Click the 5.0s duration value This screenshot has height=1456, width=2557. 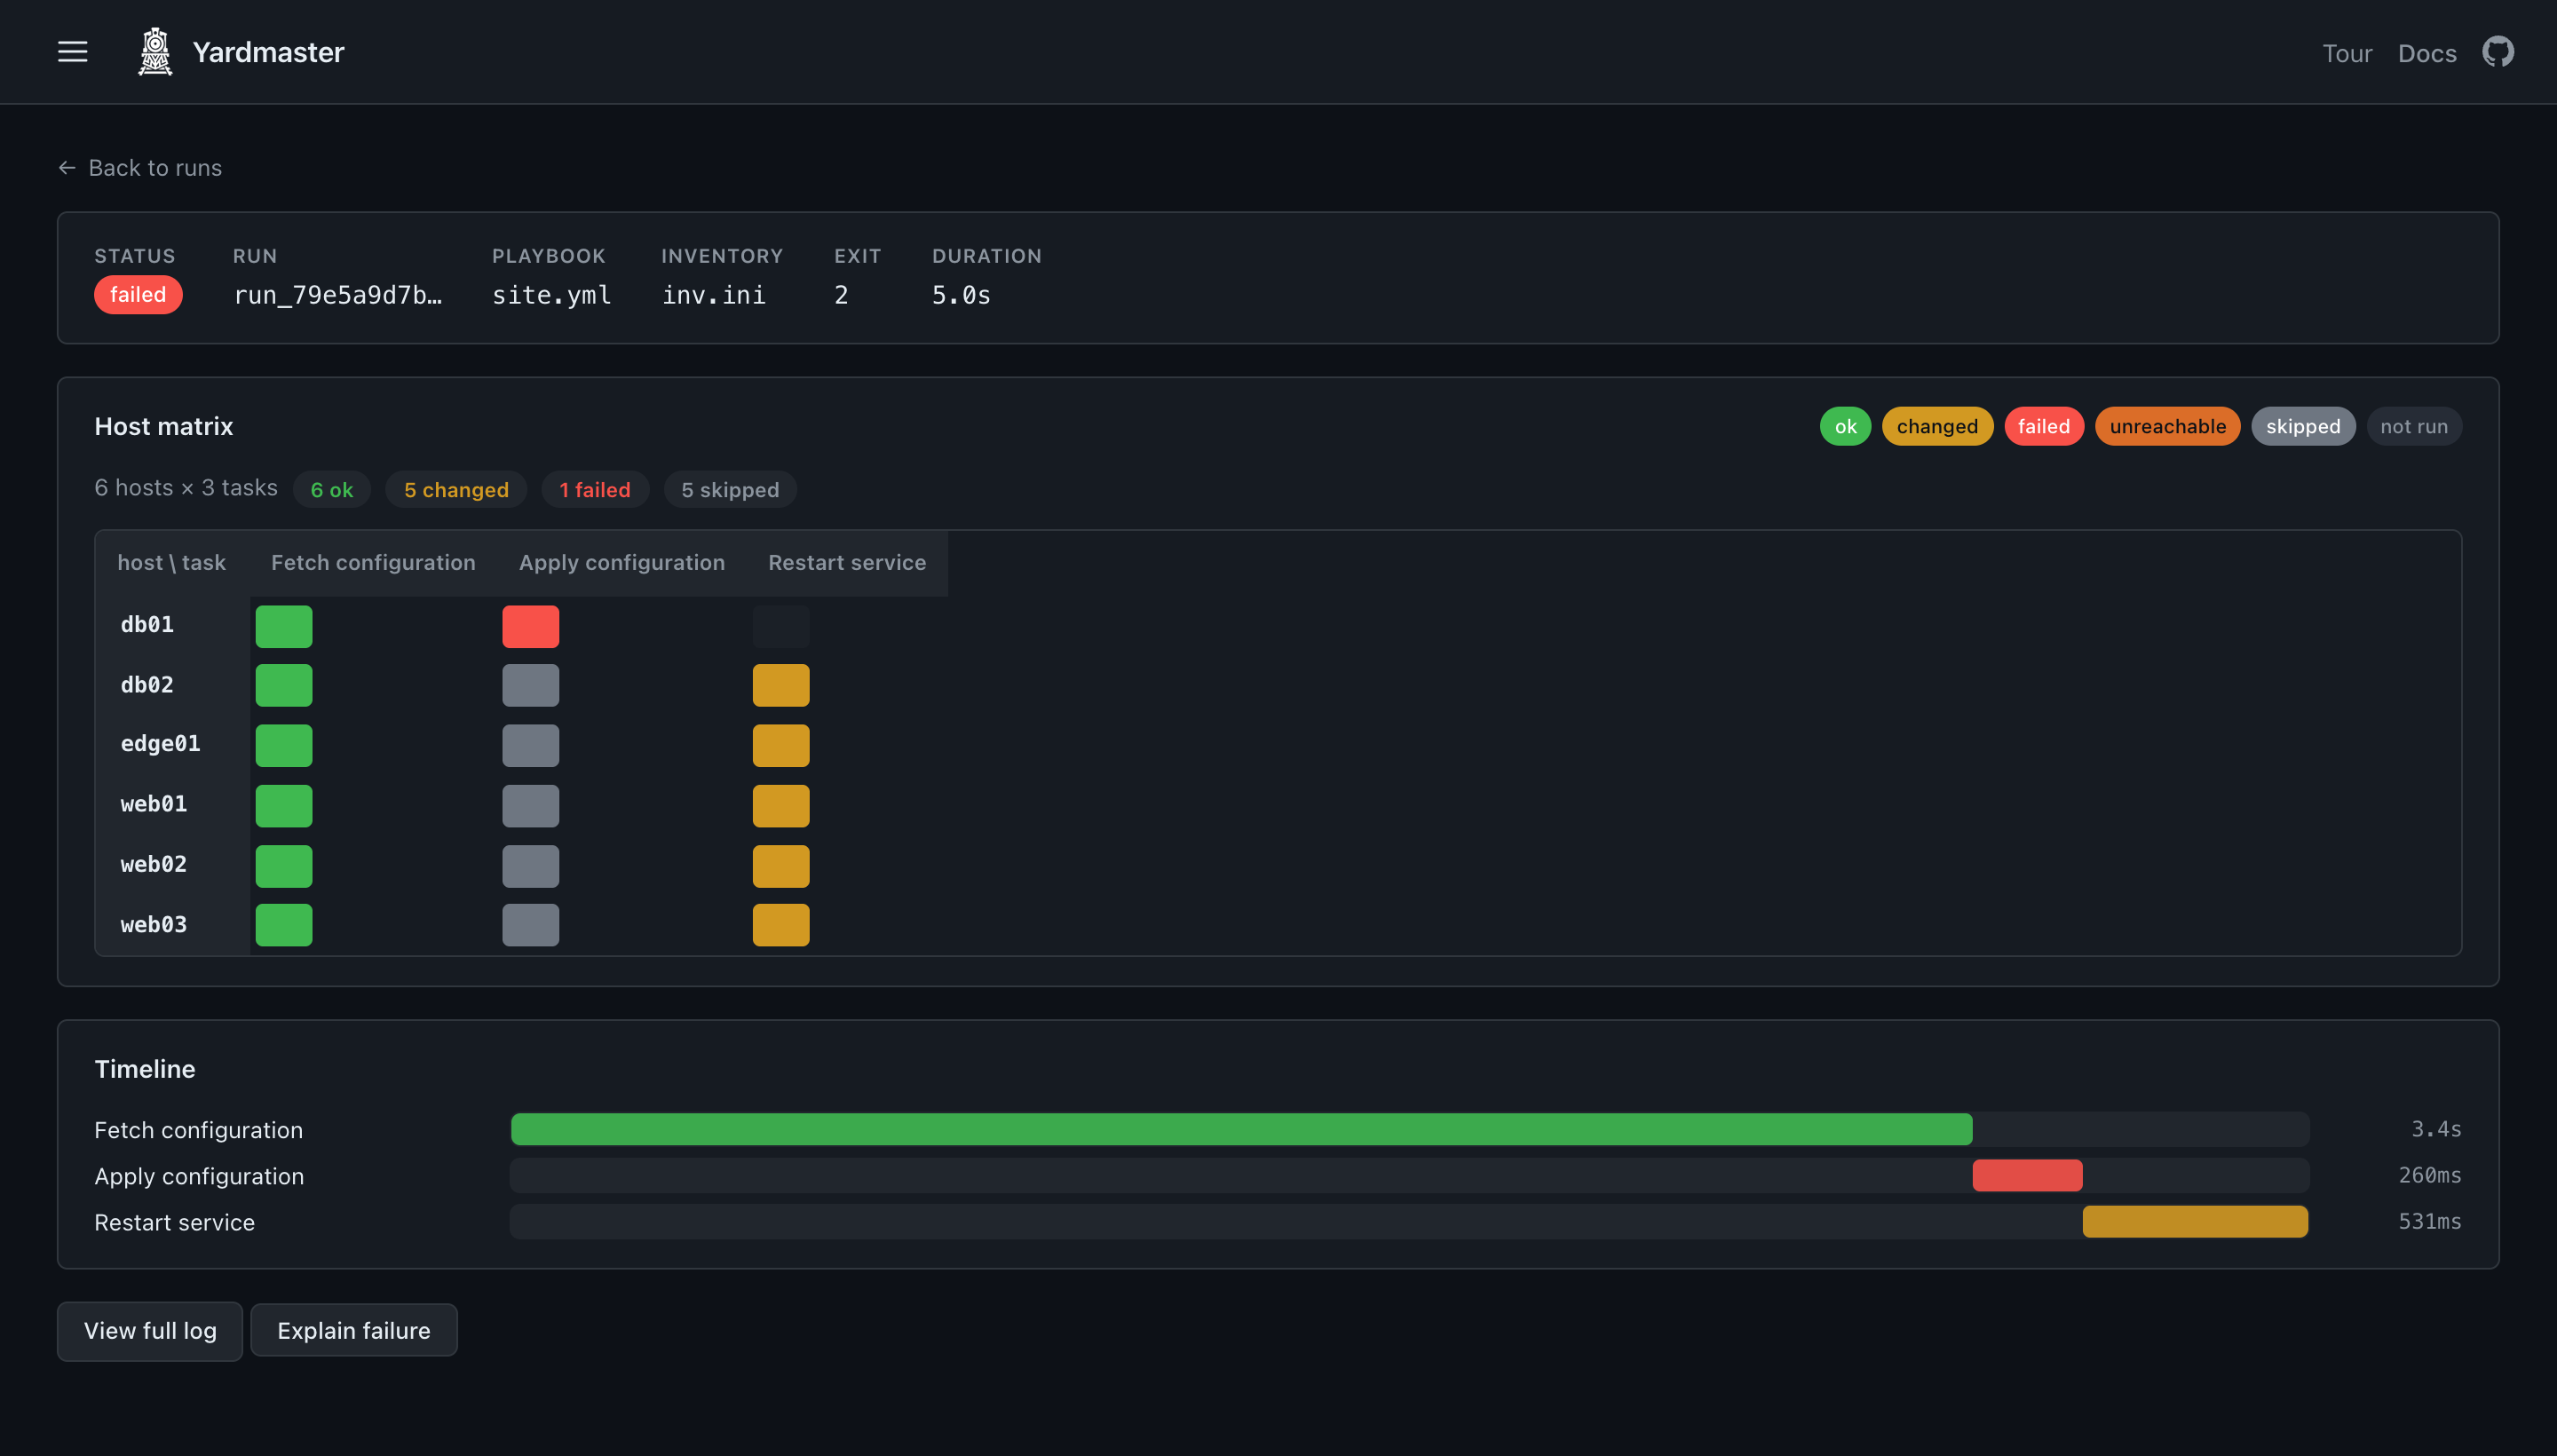961,295
